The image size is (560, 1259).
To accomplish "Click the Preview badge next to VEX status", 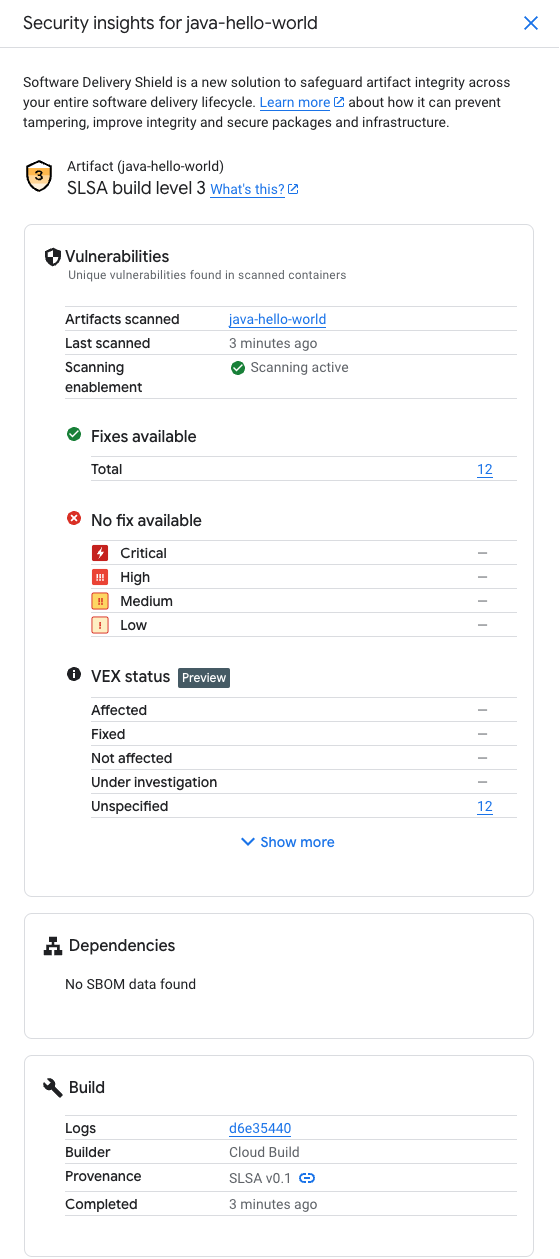I will (x=204, y=677).
